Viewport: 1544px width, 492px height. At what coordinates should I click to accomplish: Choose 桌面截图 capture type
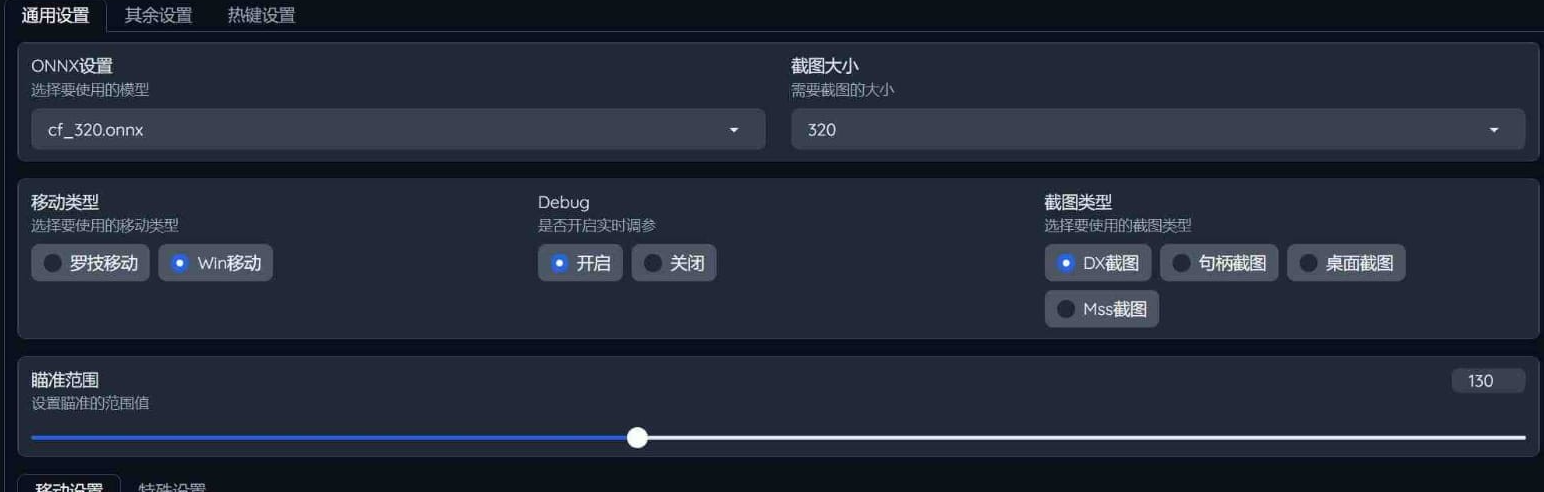(x=1346, y=263)
